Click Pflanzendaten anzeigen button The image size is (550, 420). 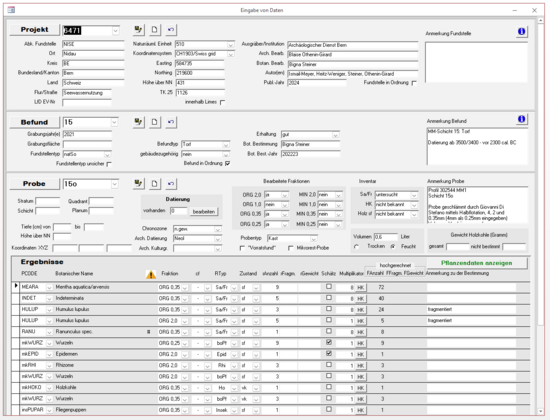coord(477,263)
